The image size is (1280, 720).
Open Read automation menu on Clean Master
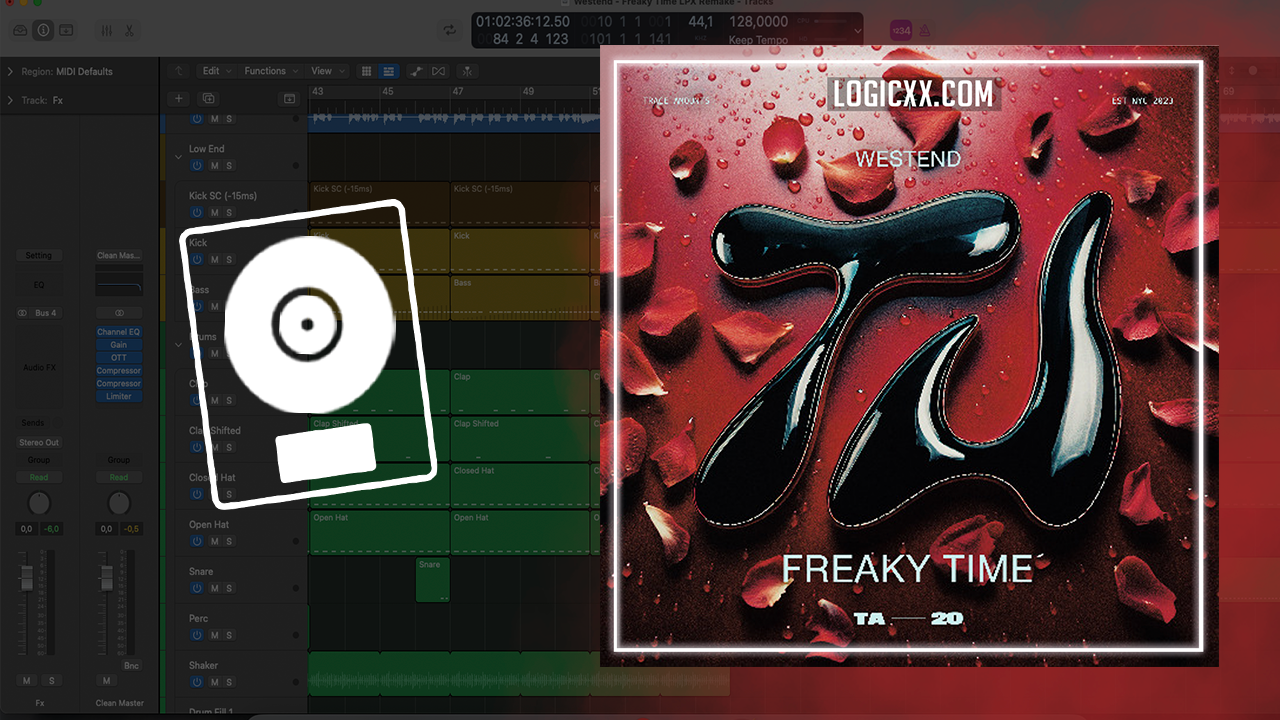pyautogui.click(x=119, y=478)
